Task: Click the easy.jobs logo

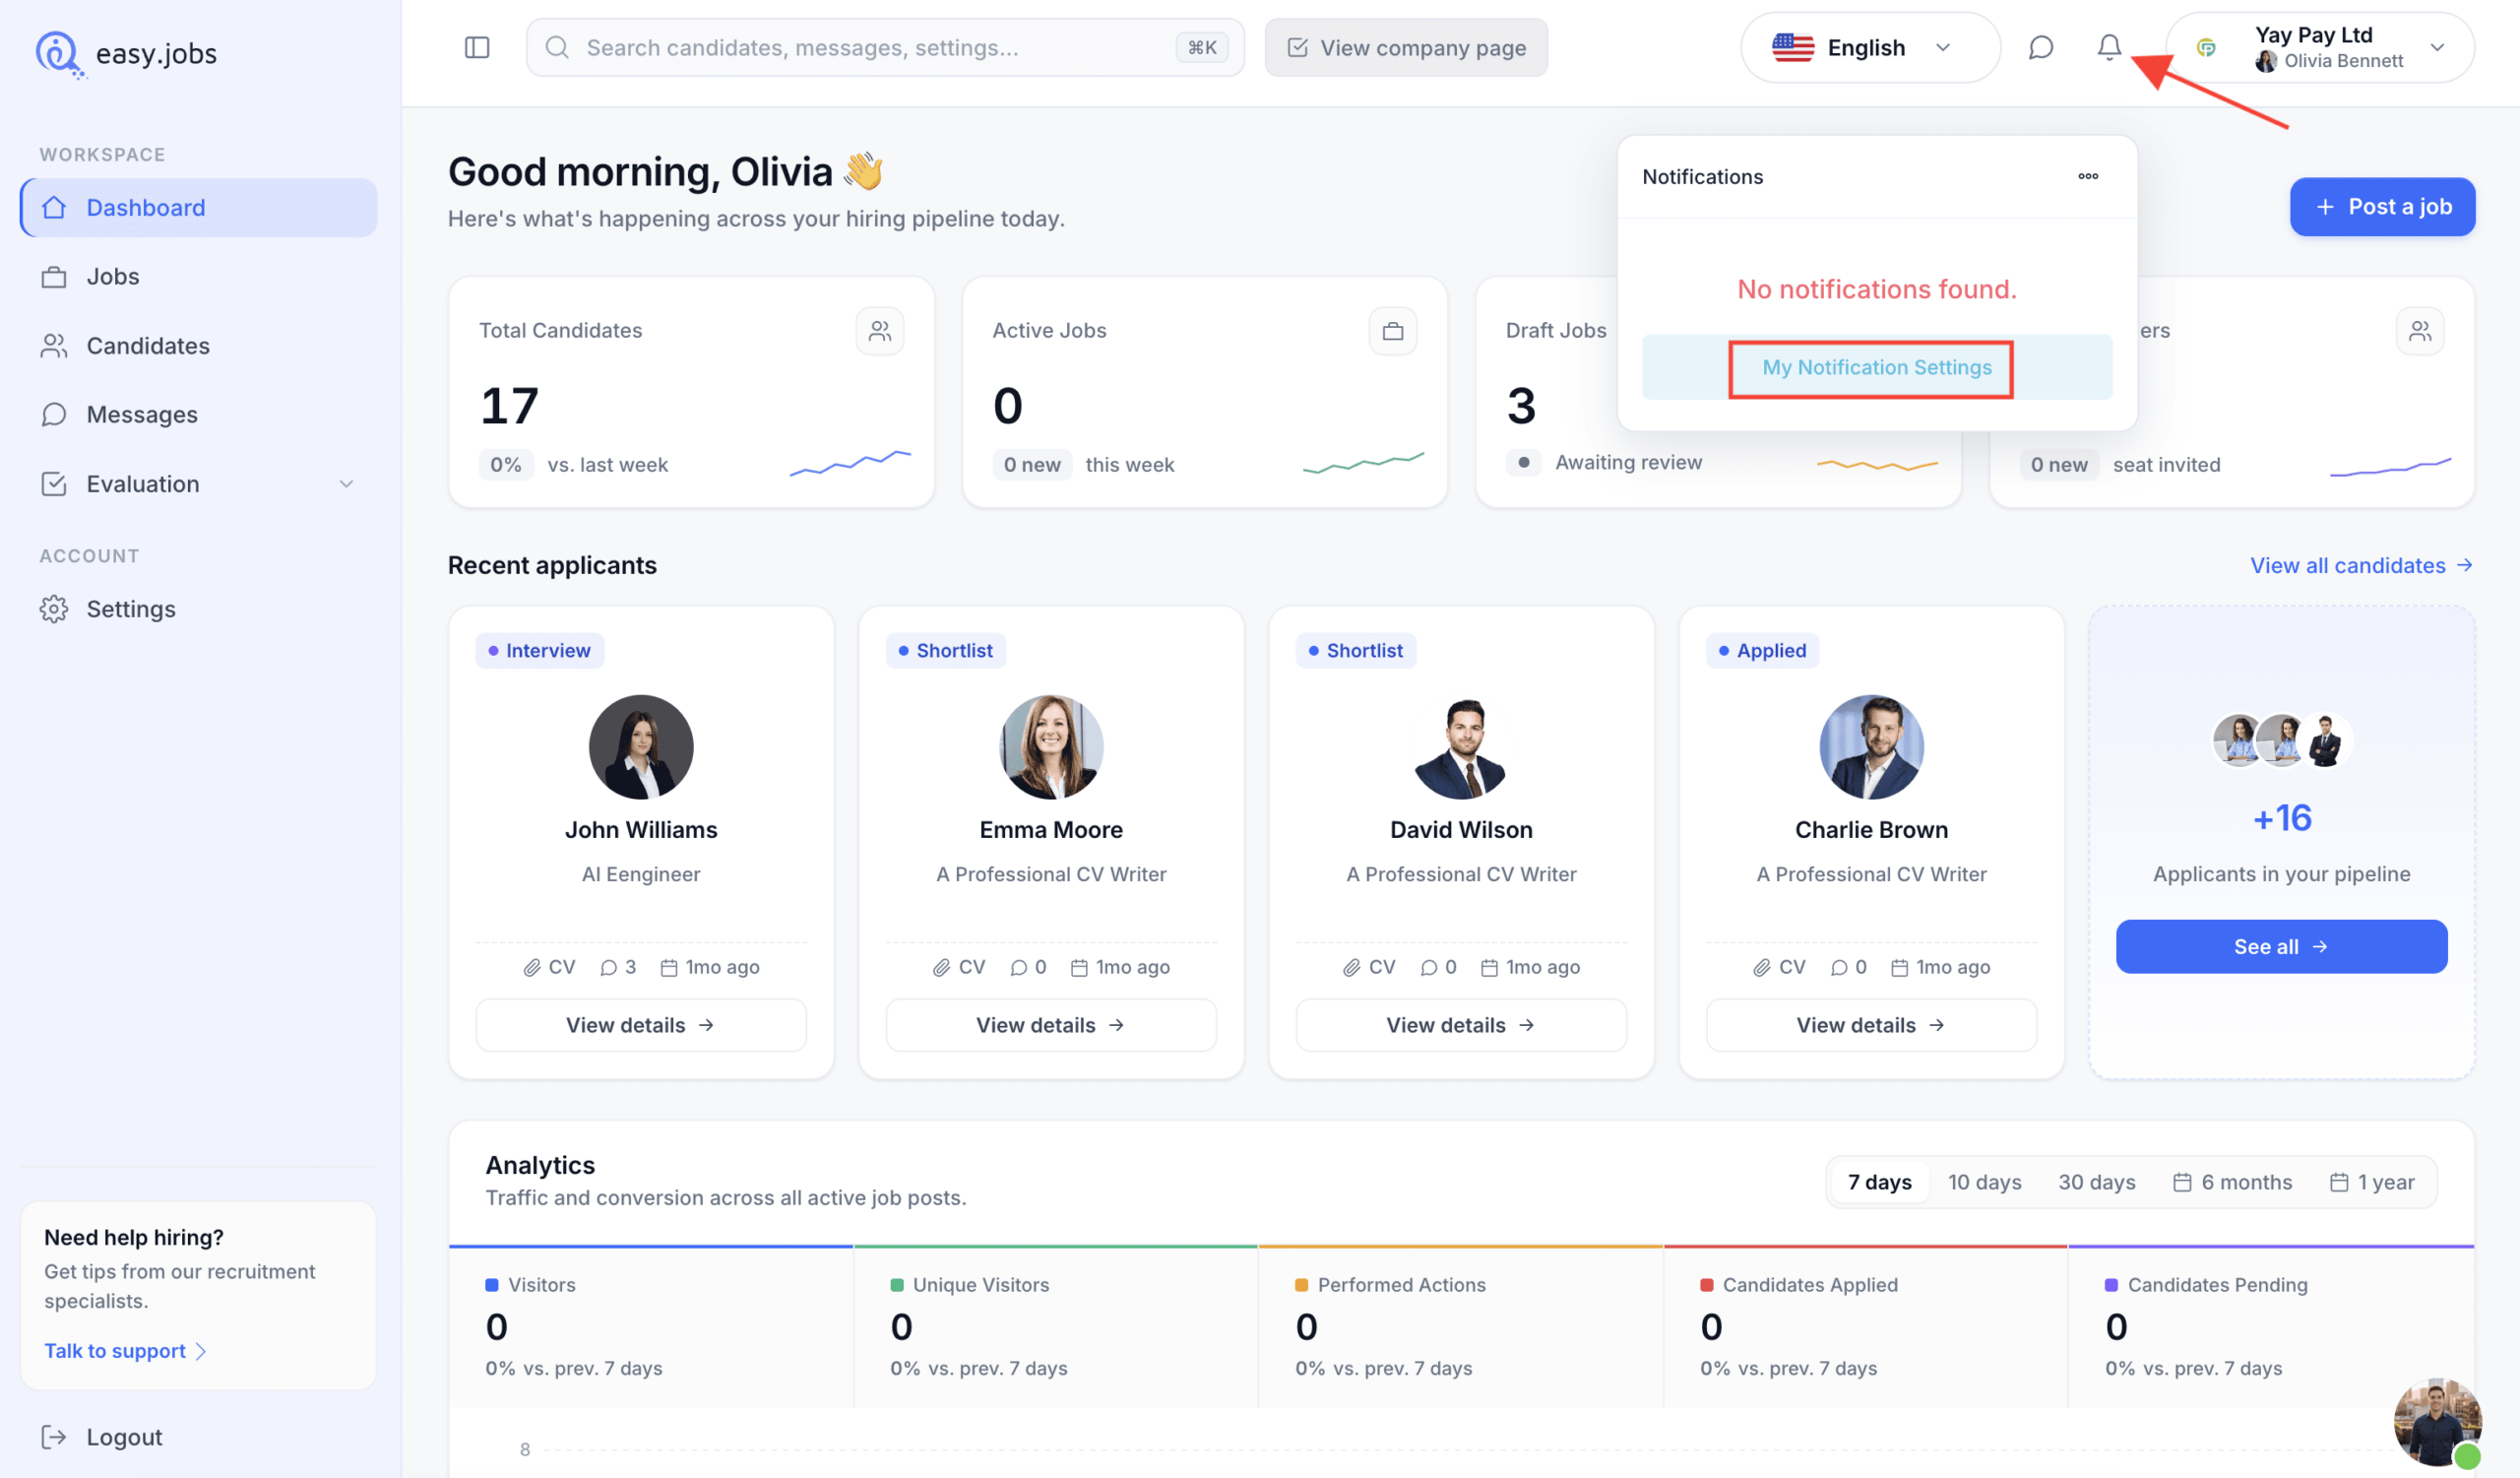Action: click(x=126, y=53)
